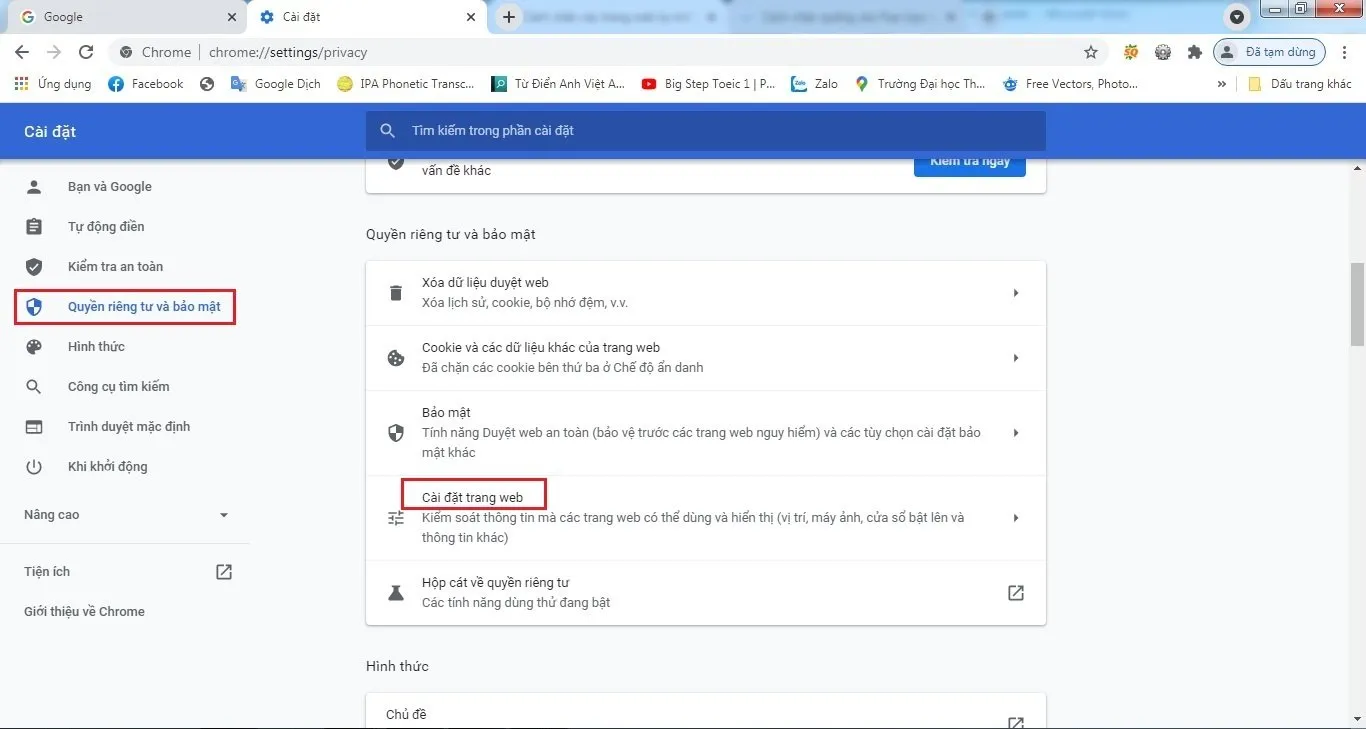
Task: Select Hình thức in the sidebar
Action: coord(96,347)
